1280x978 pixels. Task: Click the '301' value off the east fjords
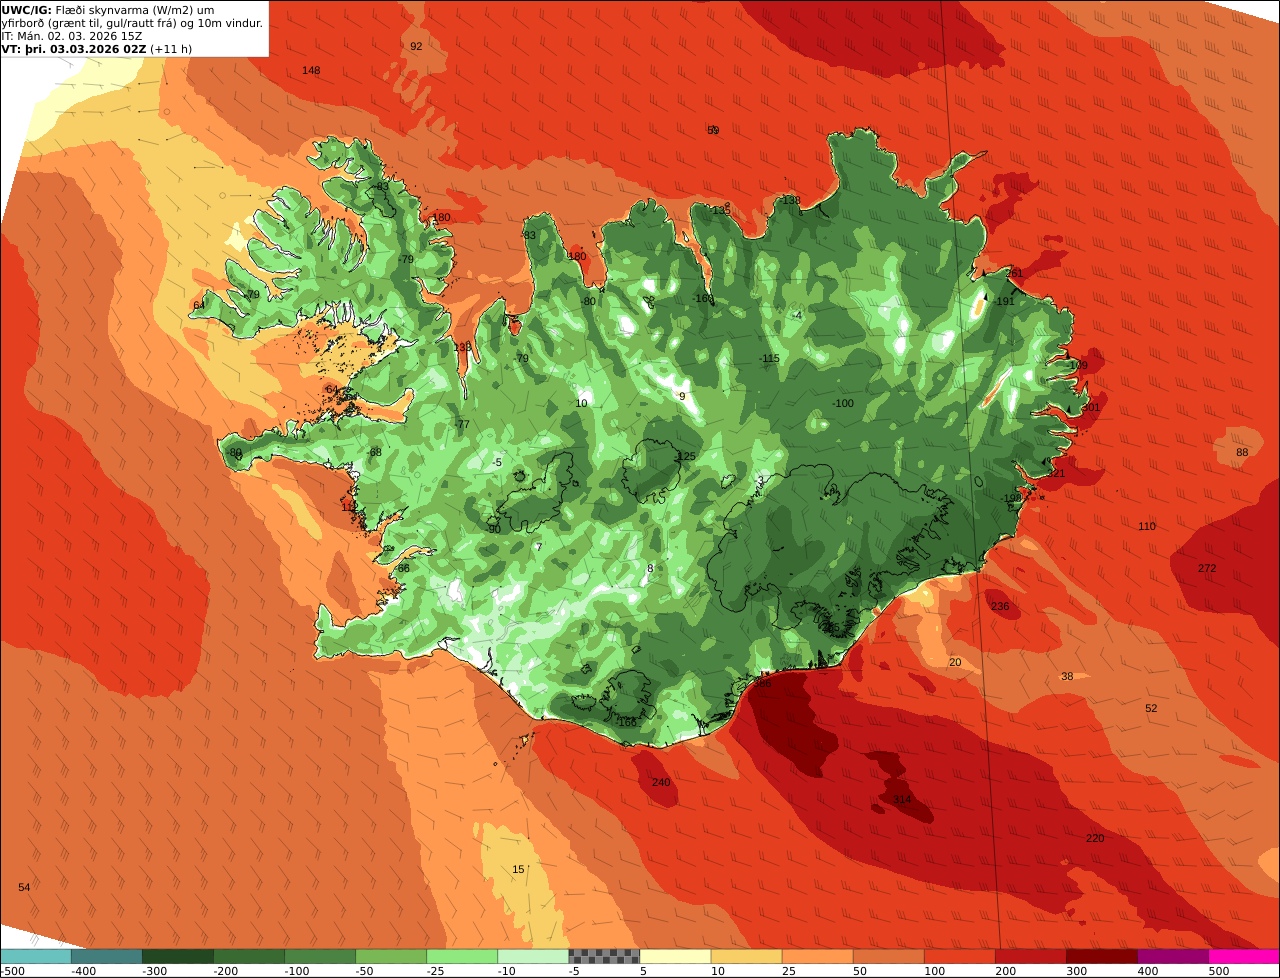1090,407
